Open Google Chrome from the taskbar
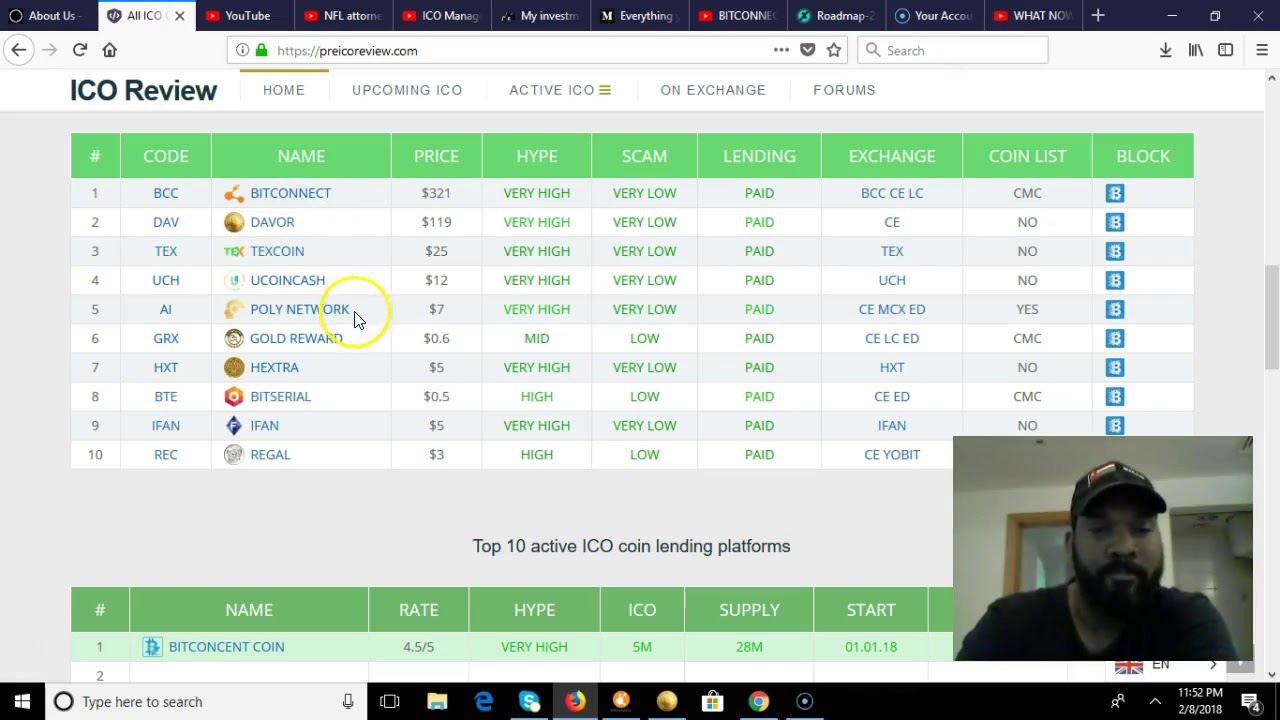1280x720 pixels. click(759, 702)
